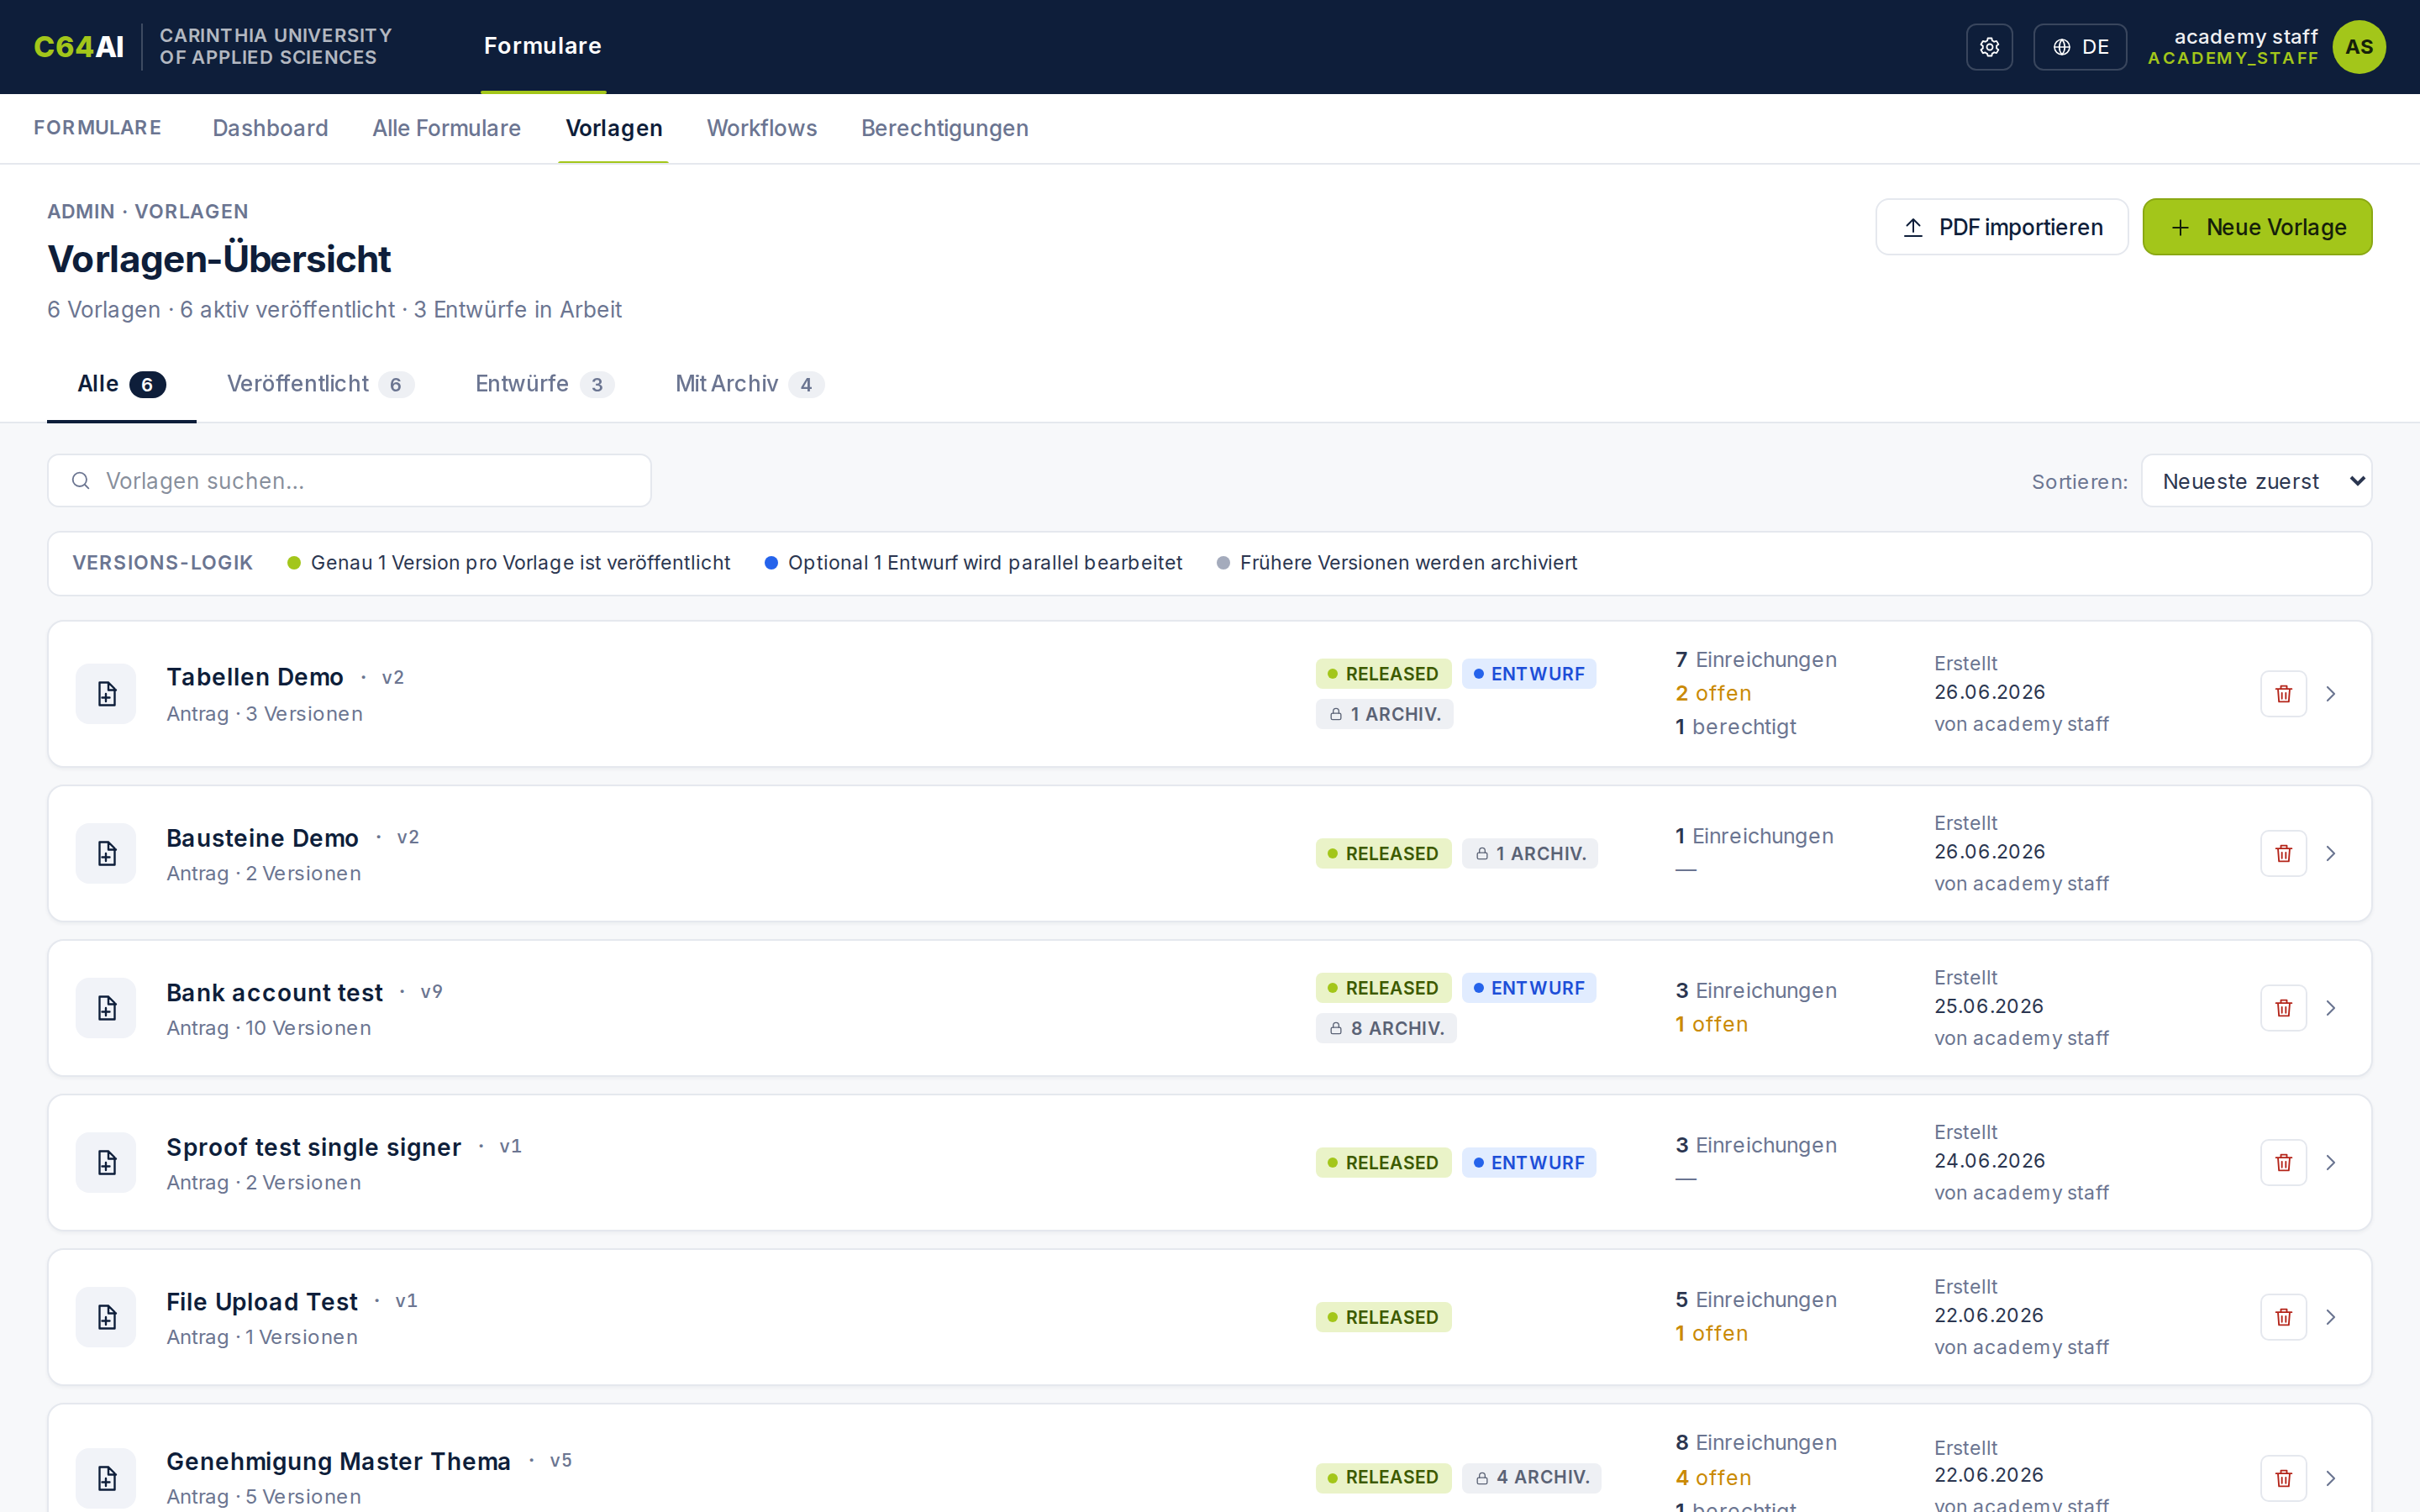Open Sproof test single signer via chevron
Viewport: 2420px width, 1512px height.
click(2331, 1162)
